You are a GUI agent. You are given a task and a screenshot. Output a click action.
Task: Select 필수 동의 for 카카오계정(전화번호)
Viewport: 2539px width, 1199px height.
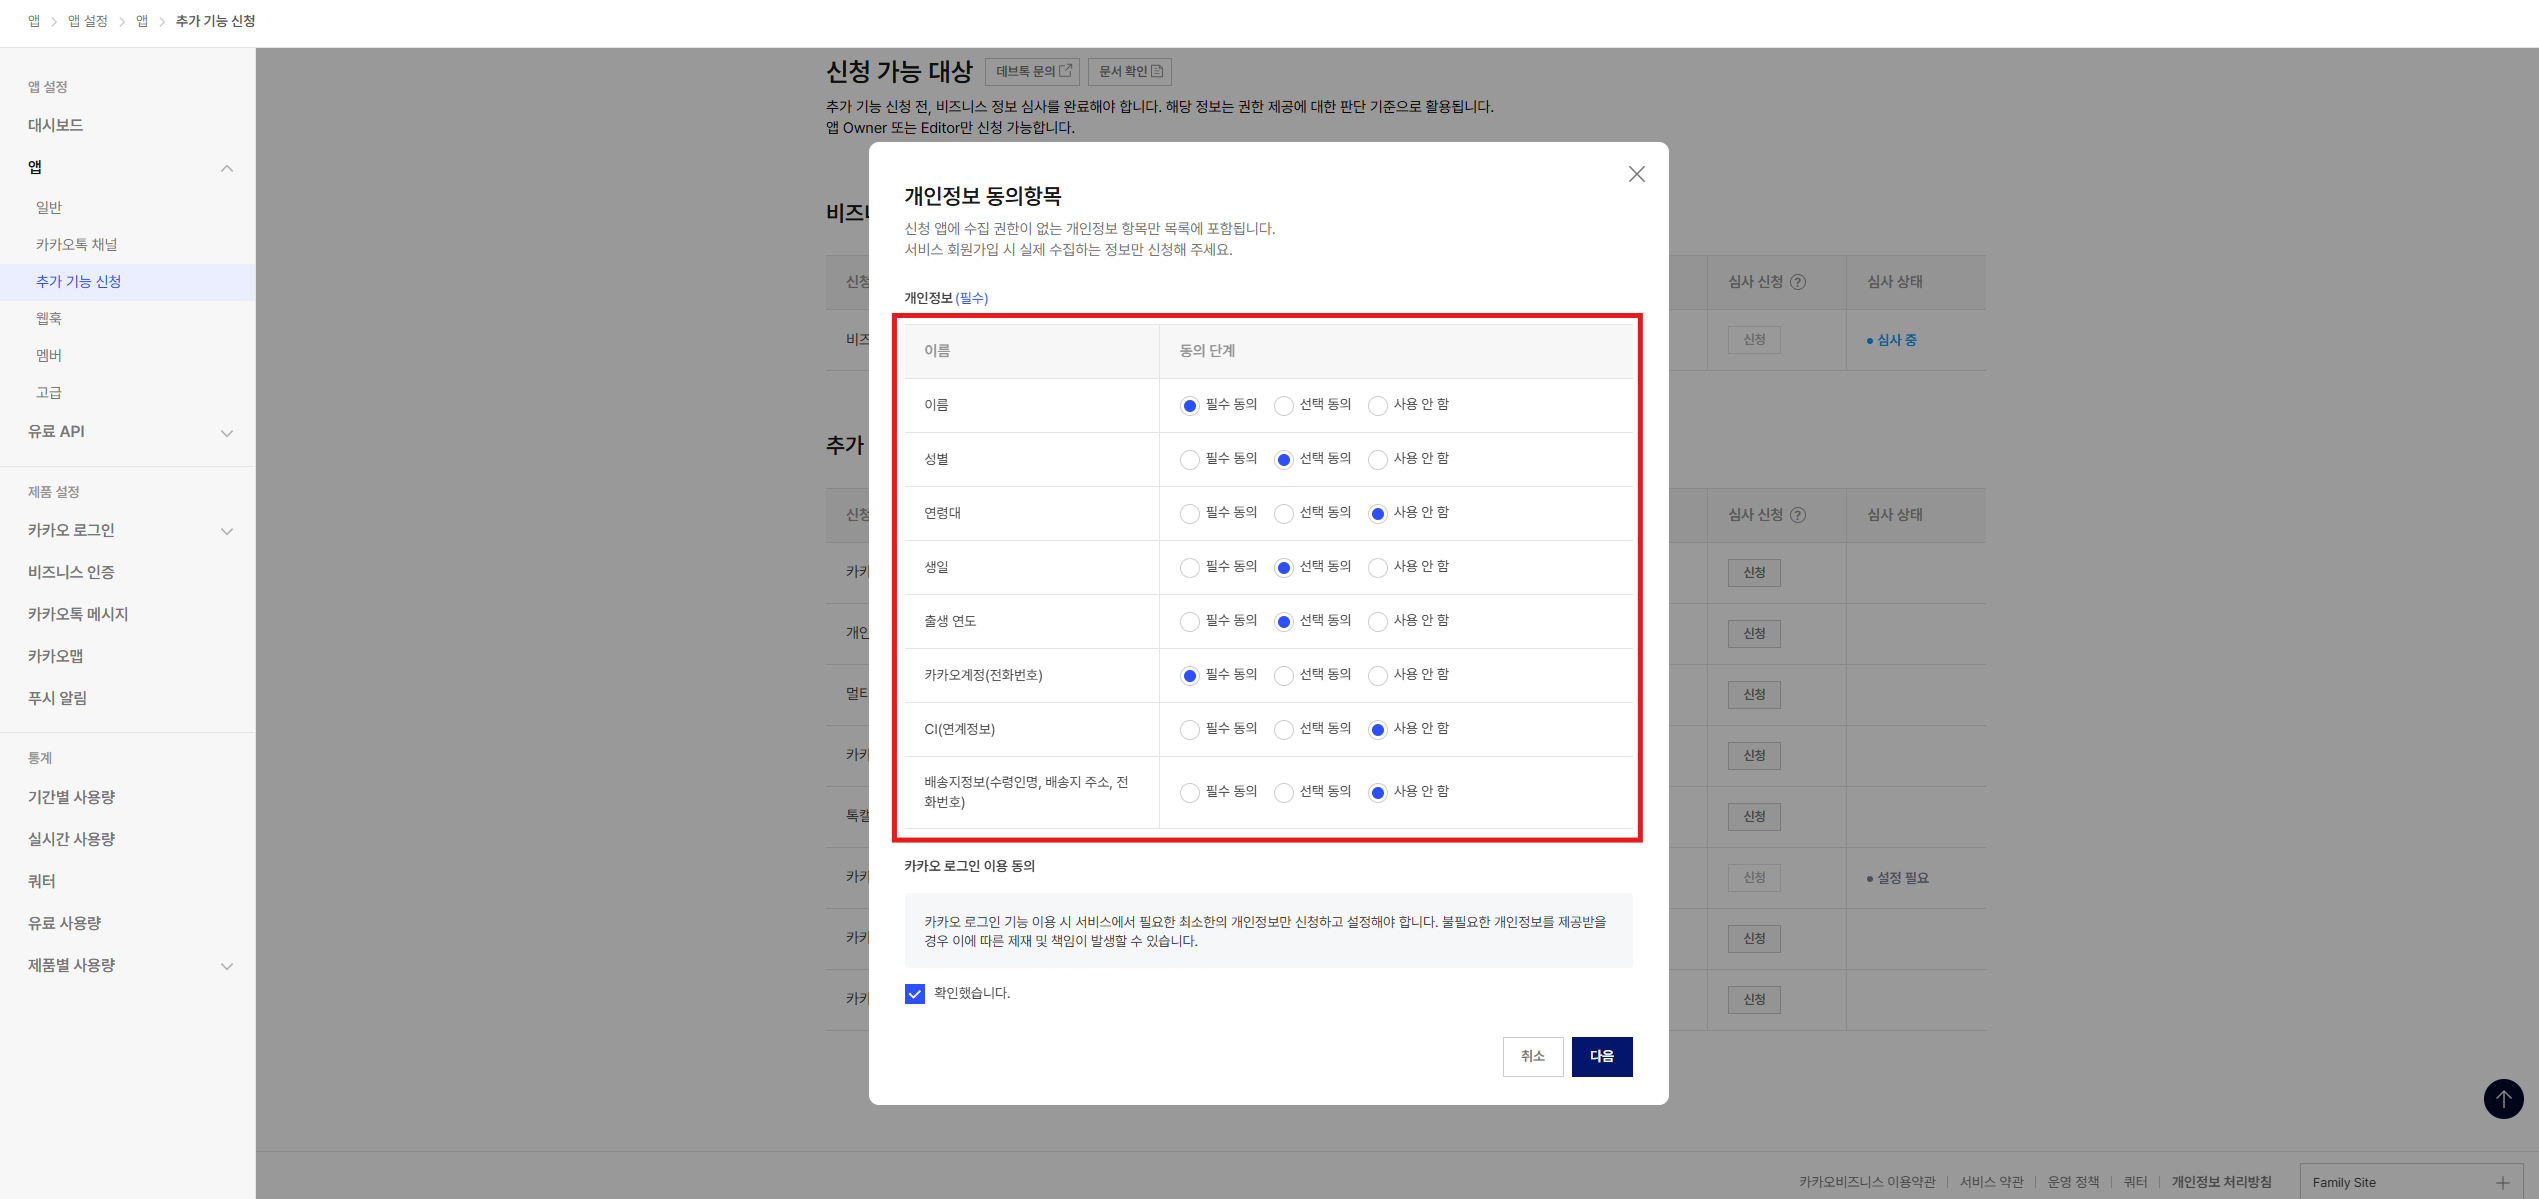tap(1189, 675)
